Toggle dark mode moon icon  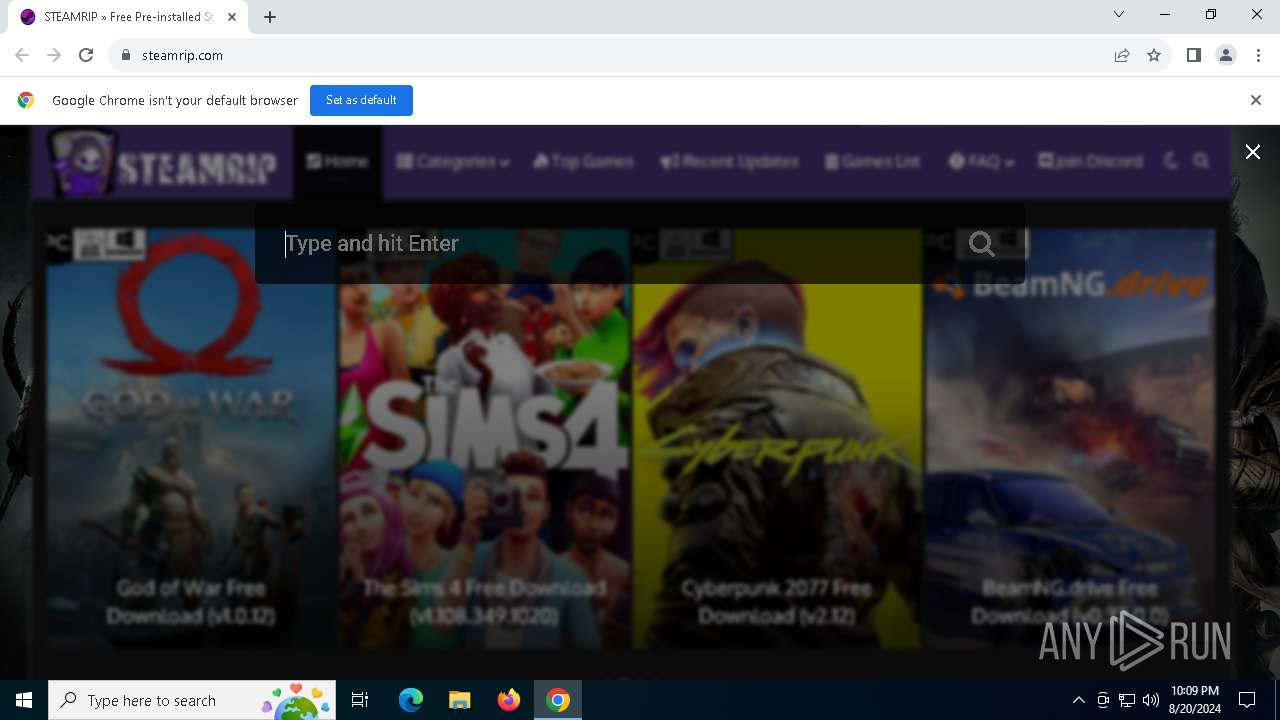click(x=1171, y=161)
